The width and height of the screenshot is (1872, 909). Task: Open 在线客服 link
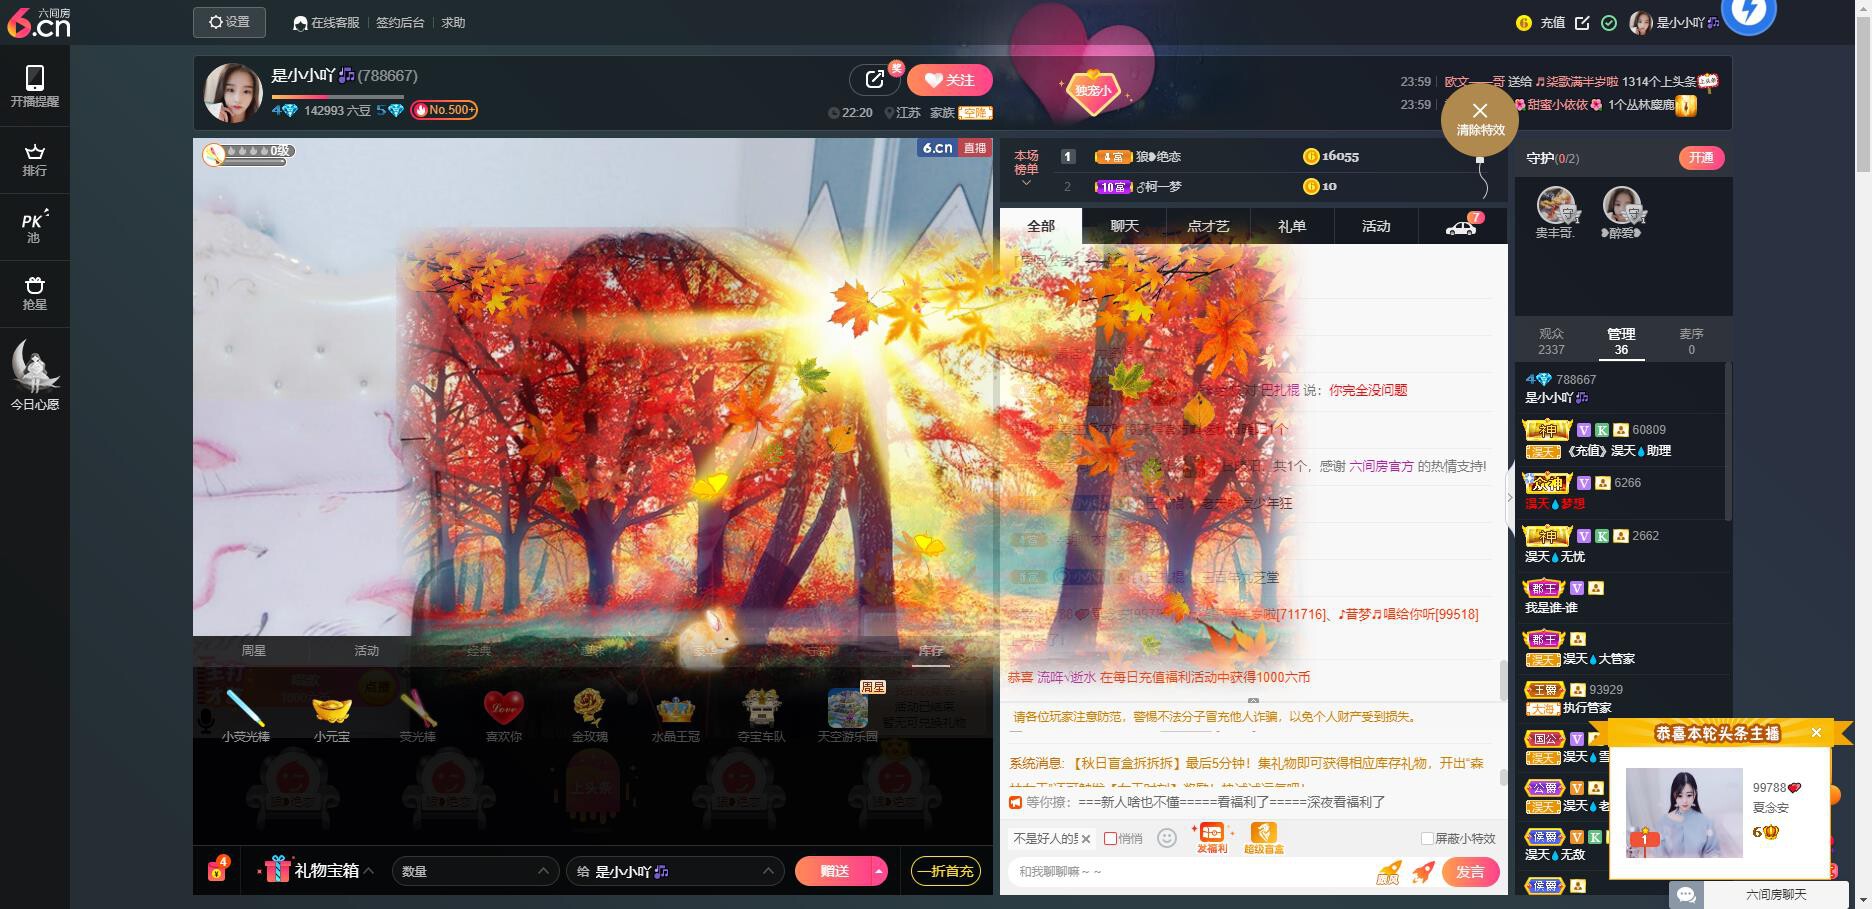tap(326, 23)
